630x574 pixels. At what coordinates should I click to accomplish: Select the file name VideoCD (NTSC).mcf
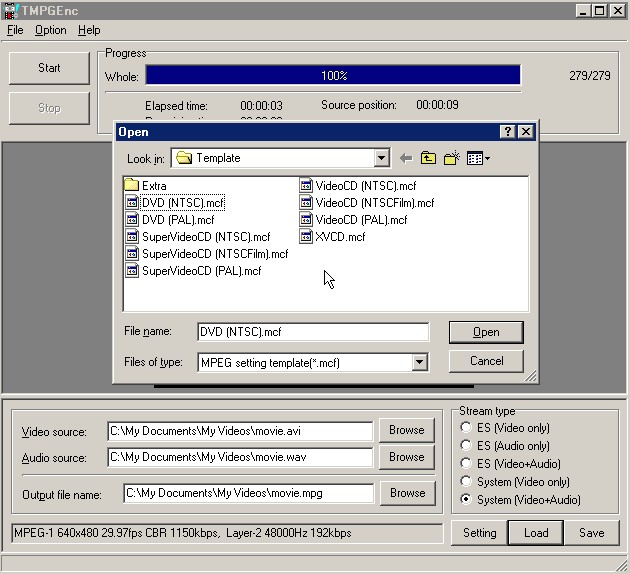[x=366, y=186]
